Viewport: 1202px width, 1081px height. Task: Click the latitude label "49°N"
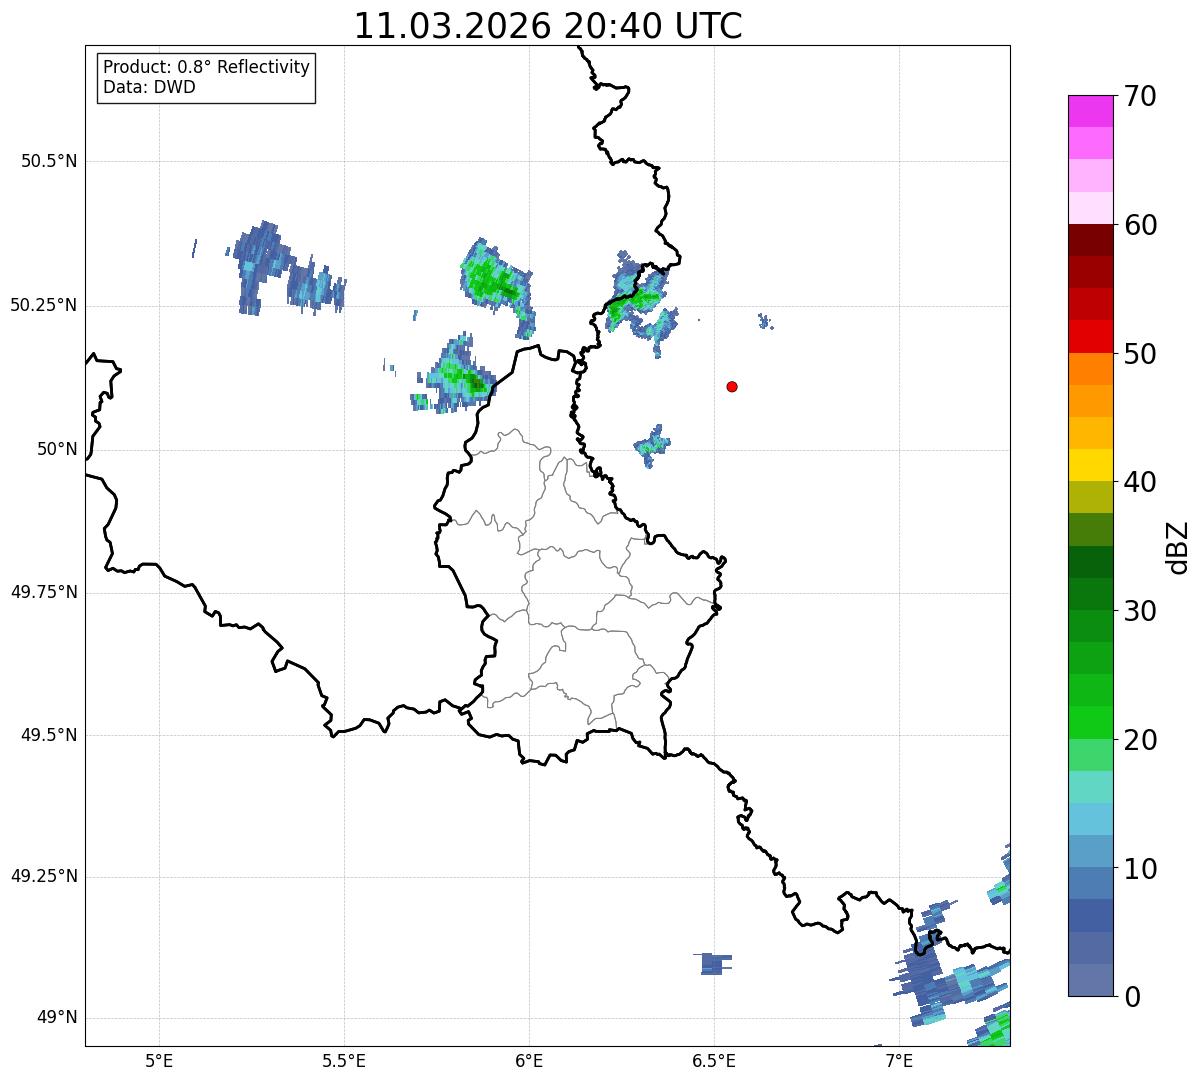click(58, 1018)
